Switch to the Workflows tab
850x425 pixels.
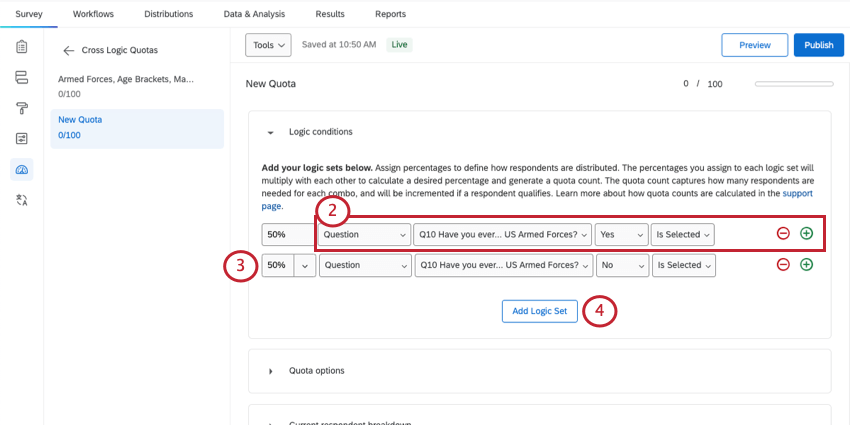pos(93,14)
